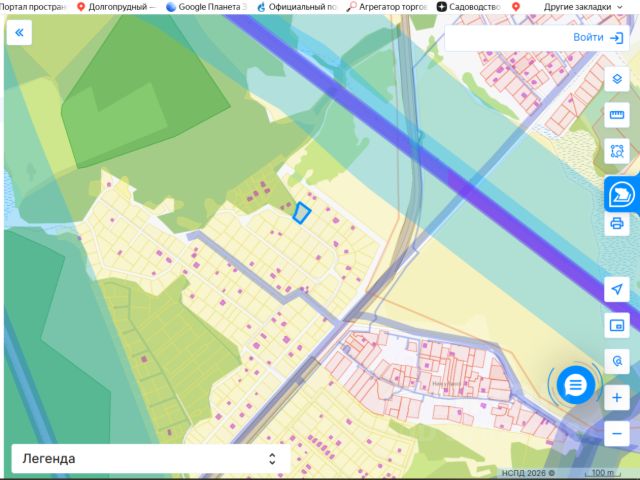
Task: Center map on my location arrow
Action: pyautogui.click(x=617, y=289)
